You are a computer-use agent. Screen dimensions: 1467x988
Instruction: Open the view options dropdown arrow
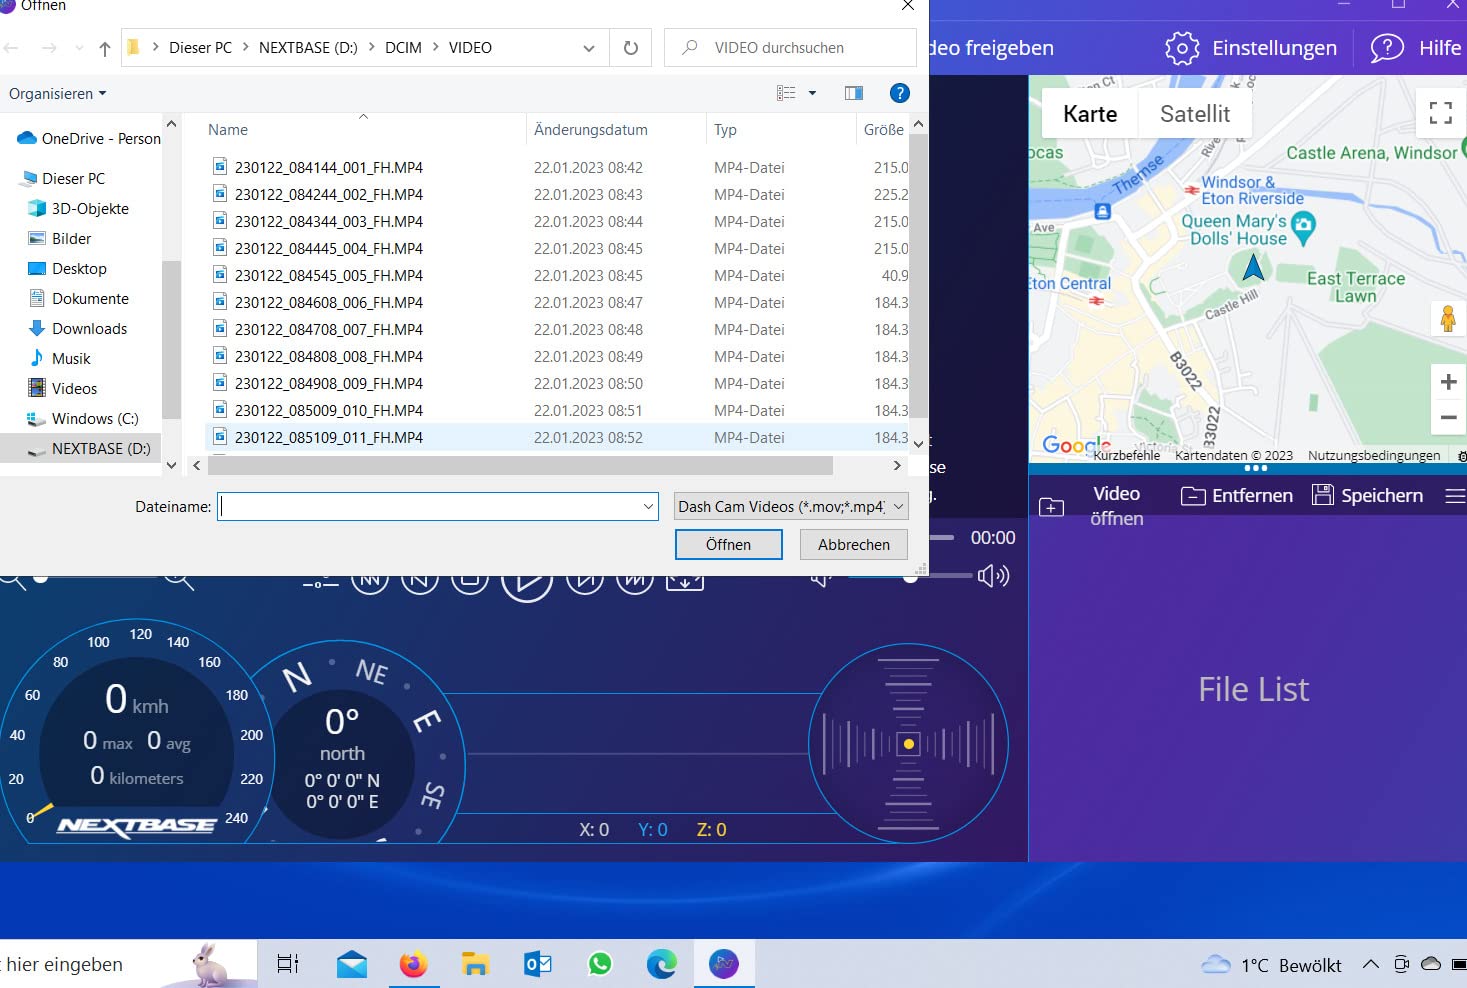[812, 93]
